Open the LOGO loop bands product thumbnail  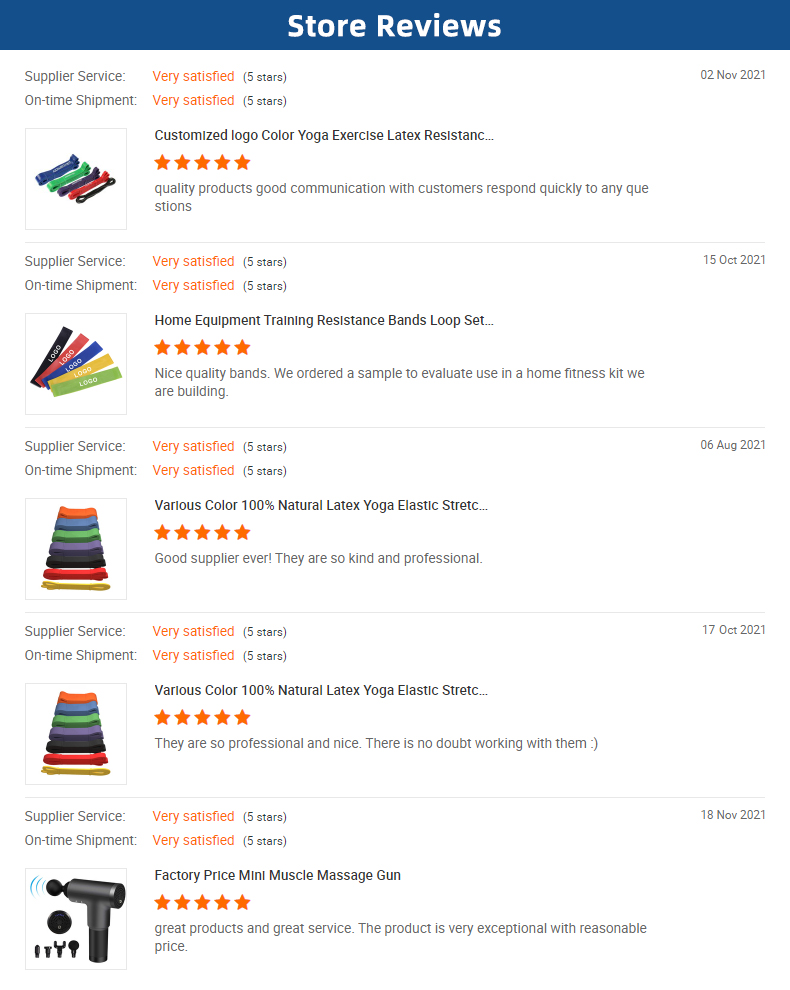tap(76, 364)
